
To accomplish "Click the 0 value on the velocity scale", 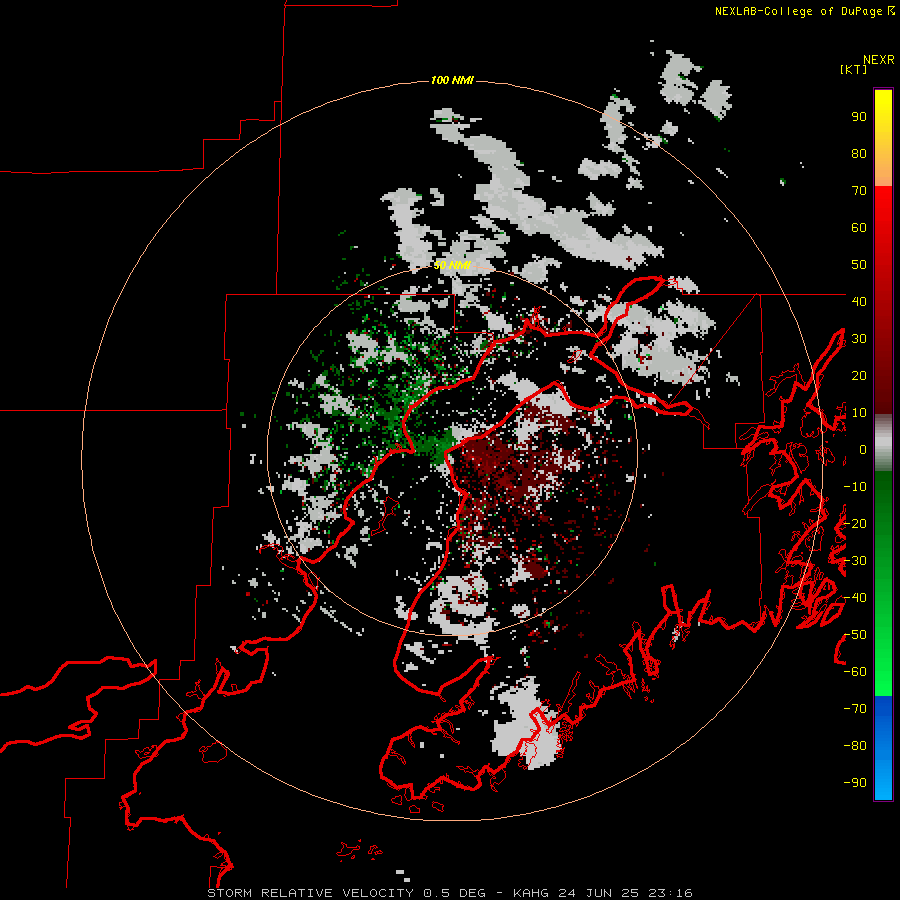I will coord(863,449).
